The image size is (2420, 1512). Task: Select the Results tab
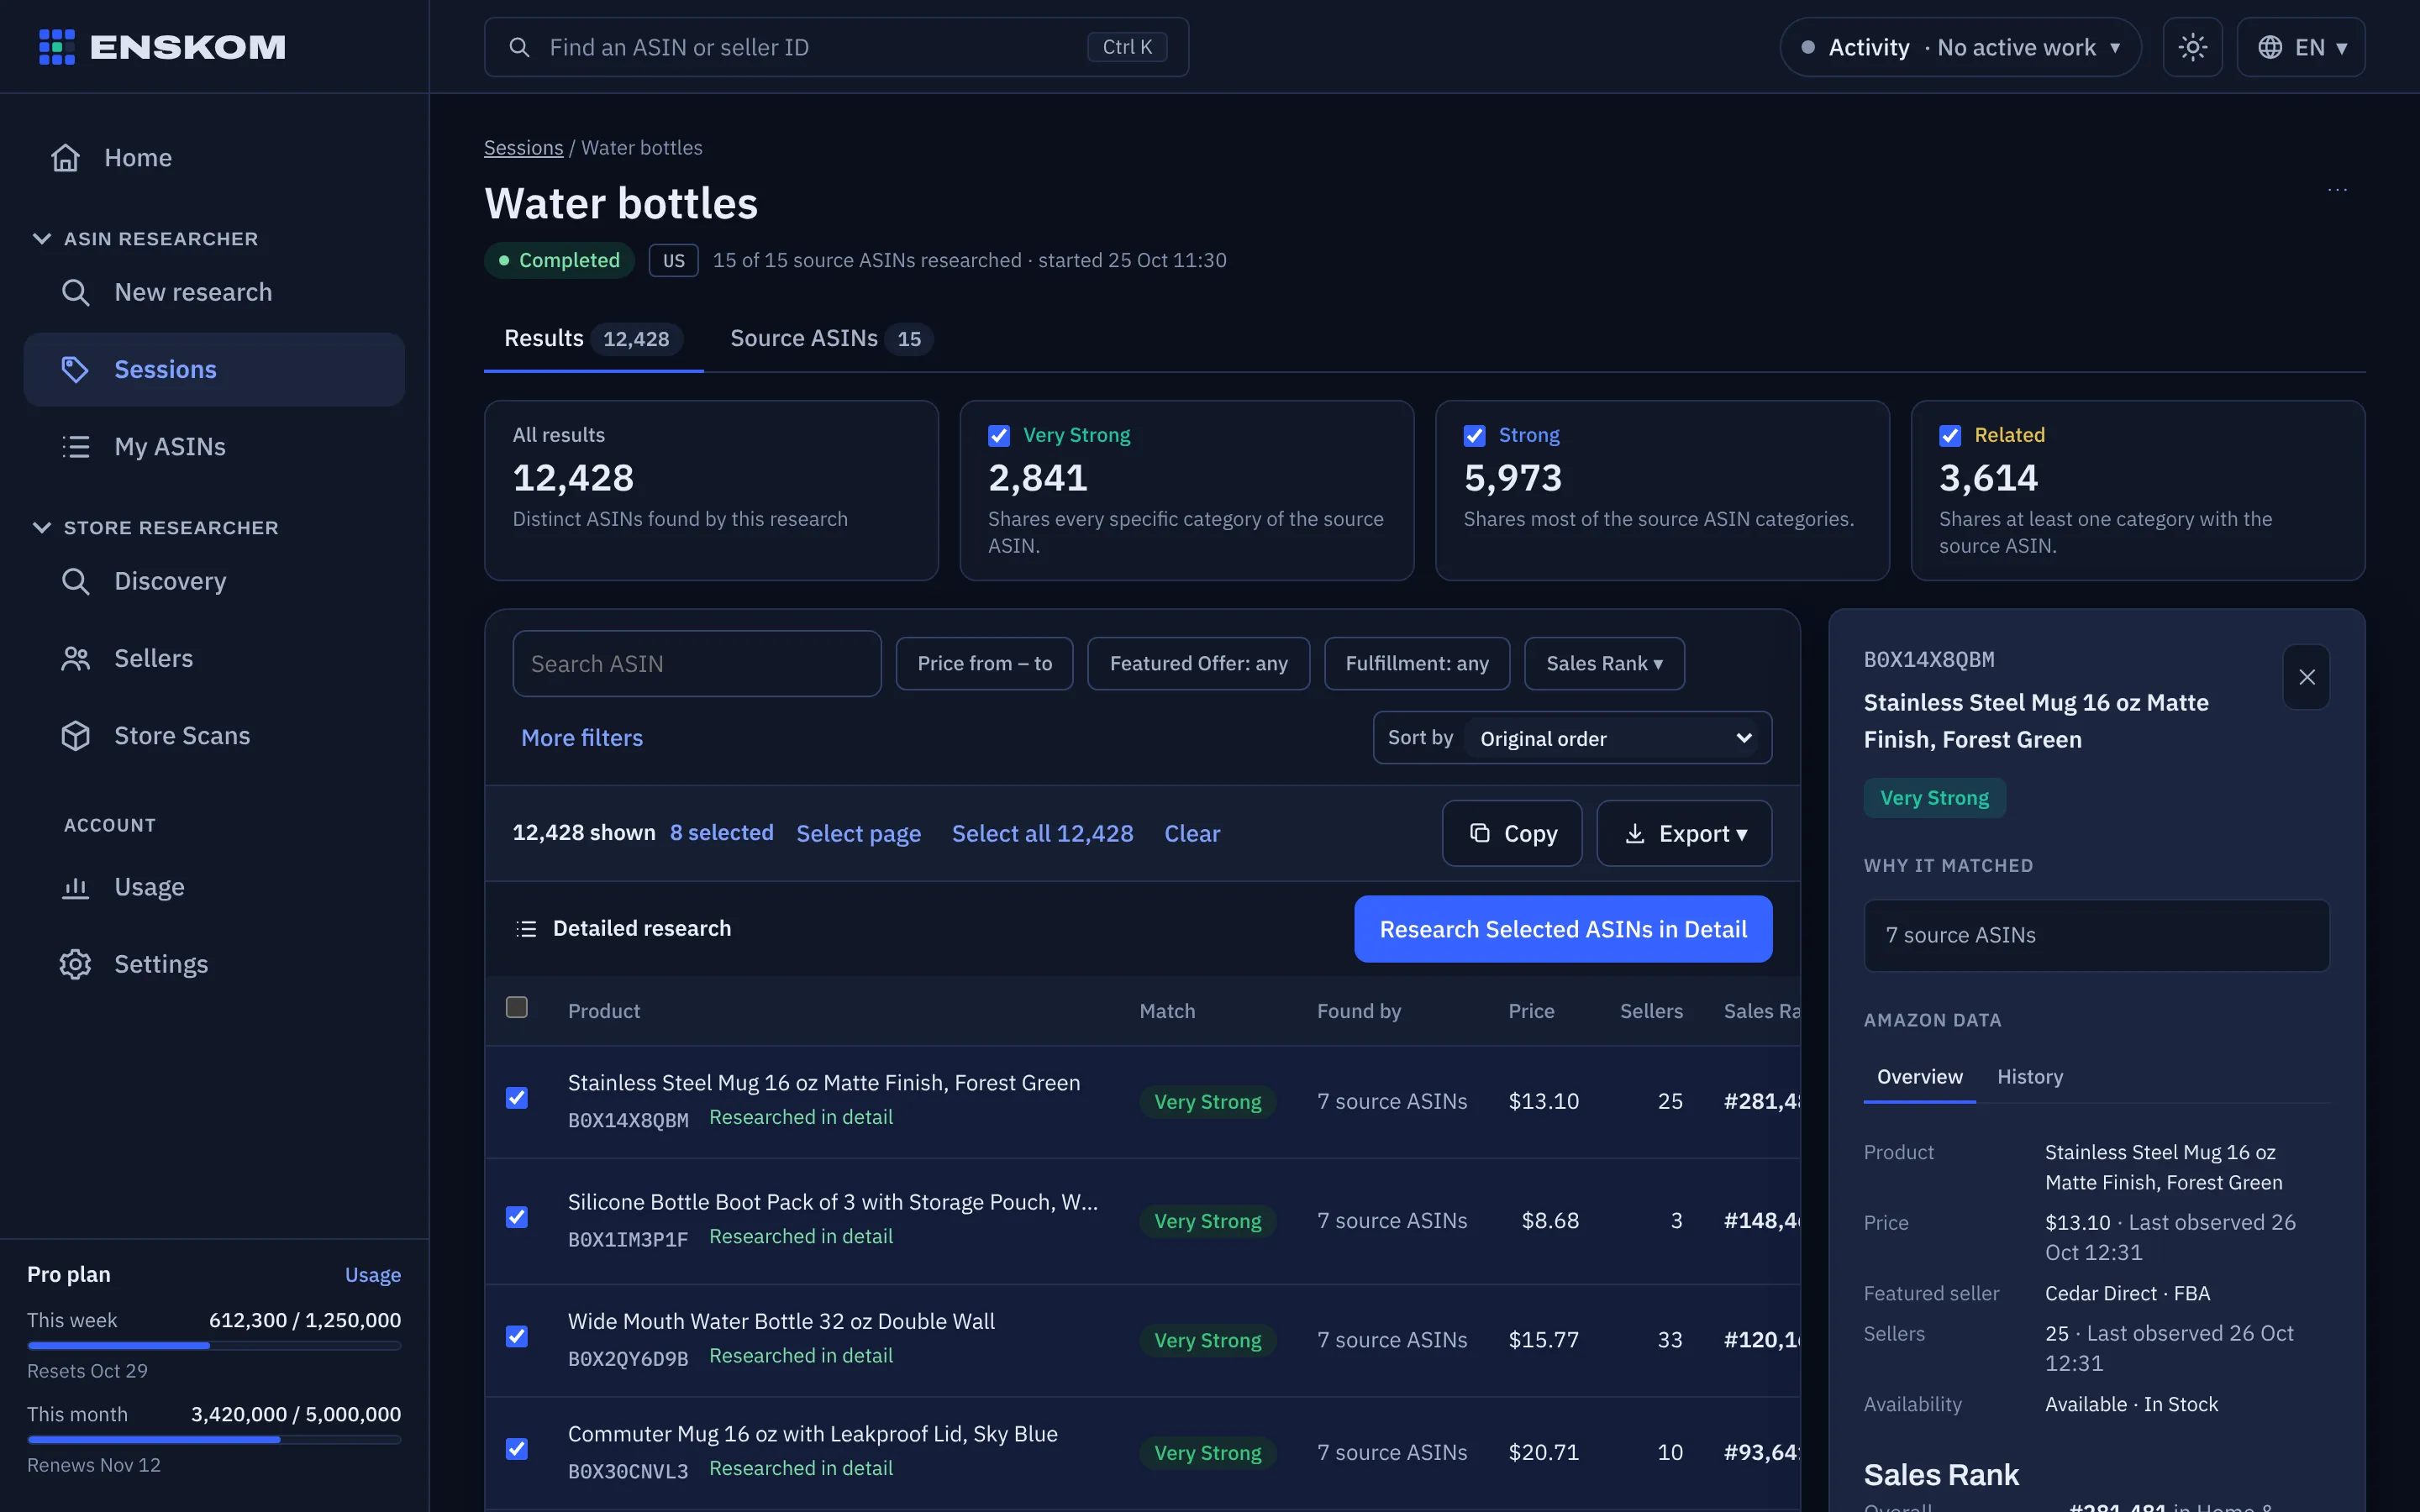(x=593, y=338)
